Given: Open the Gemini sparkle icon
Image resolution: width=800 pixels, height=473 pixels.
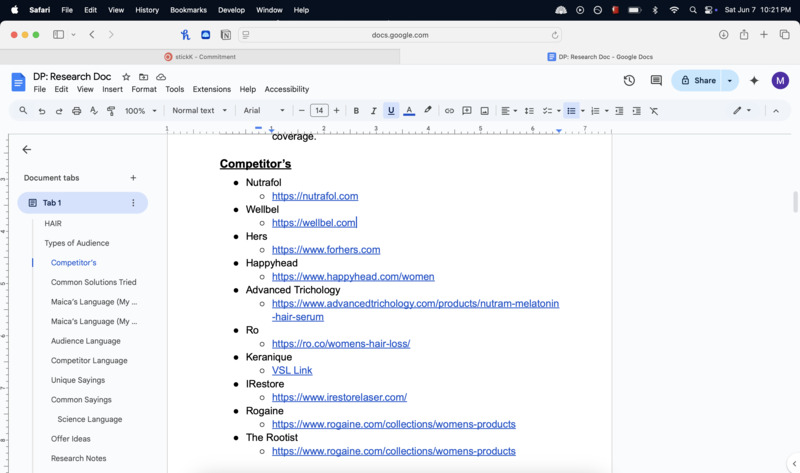Looking at the screenshot, I should pos(754,80).
